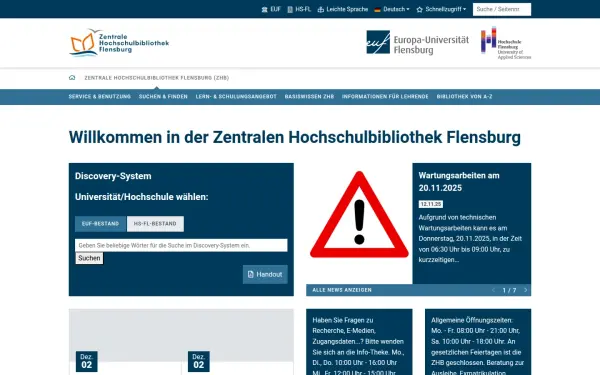Focus the top Suche / Seitennr. field
This screenshot has height=375, width=600.
point(502,10)
